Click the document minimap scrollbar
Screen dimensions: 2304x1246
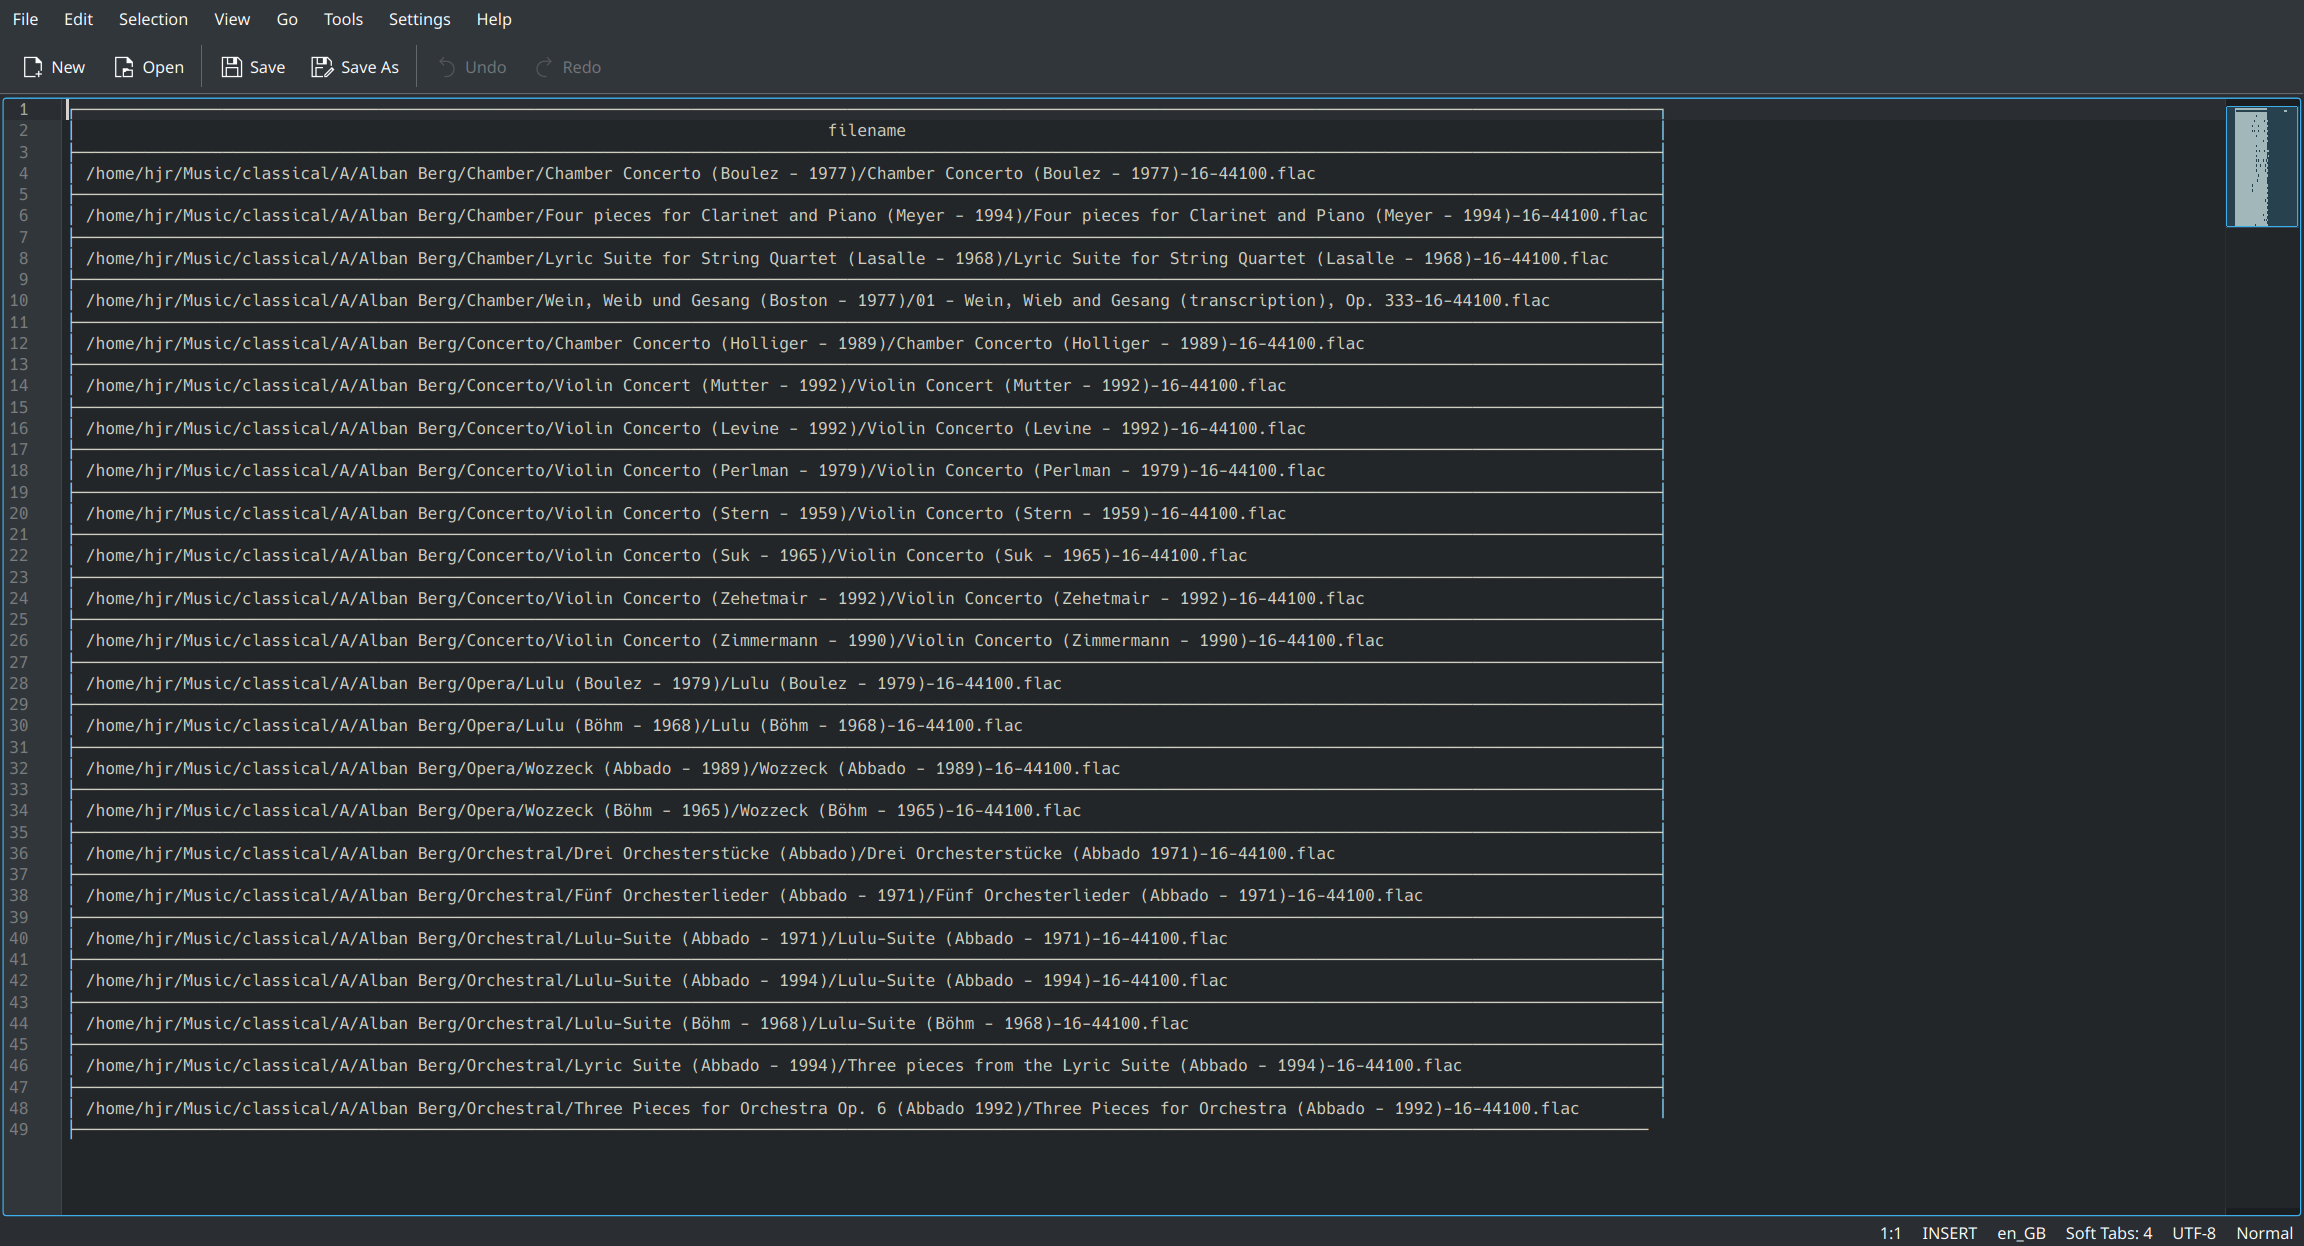point(2262,167)
